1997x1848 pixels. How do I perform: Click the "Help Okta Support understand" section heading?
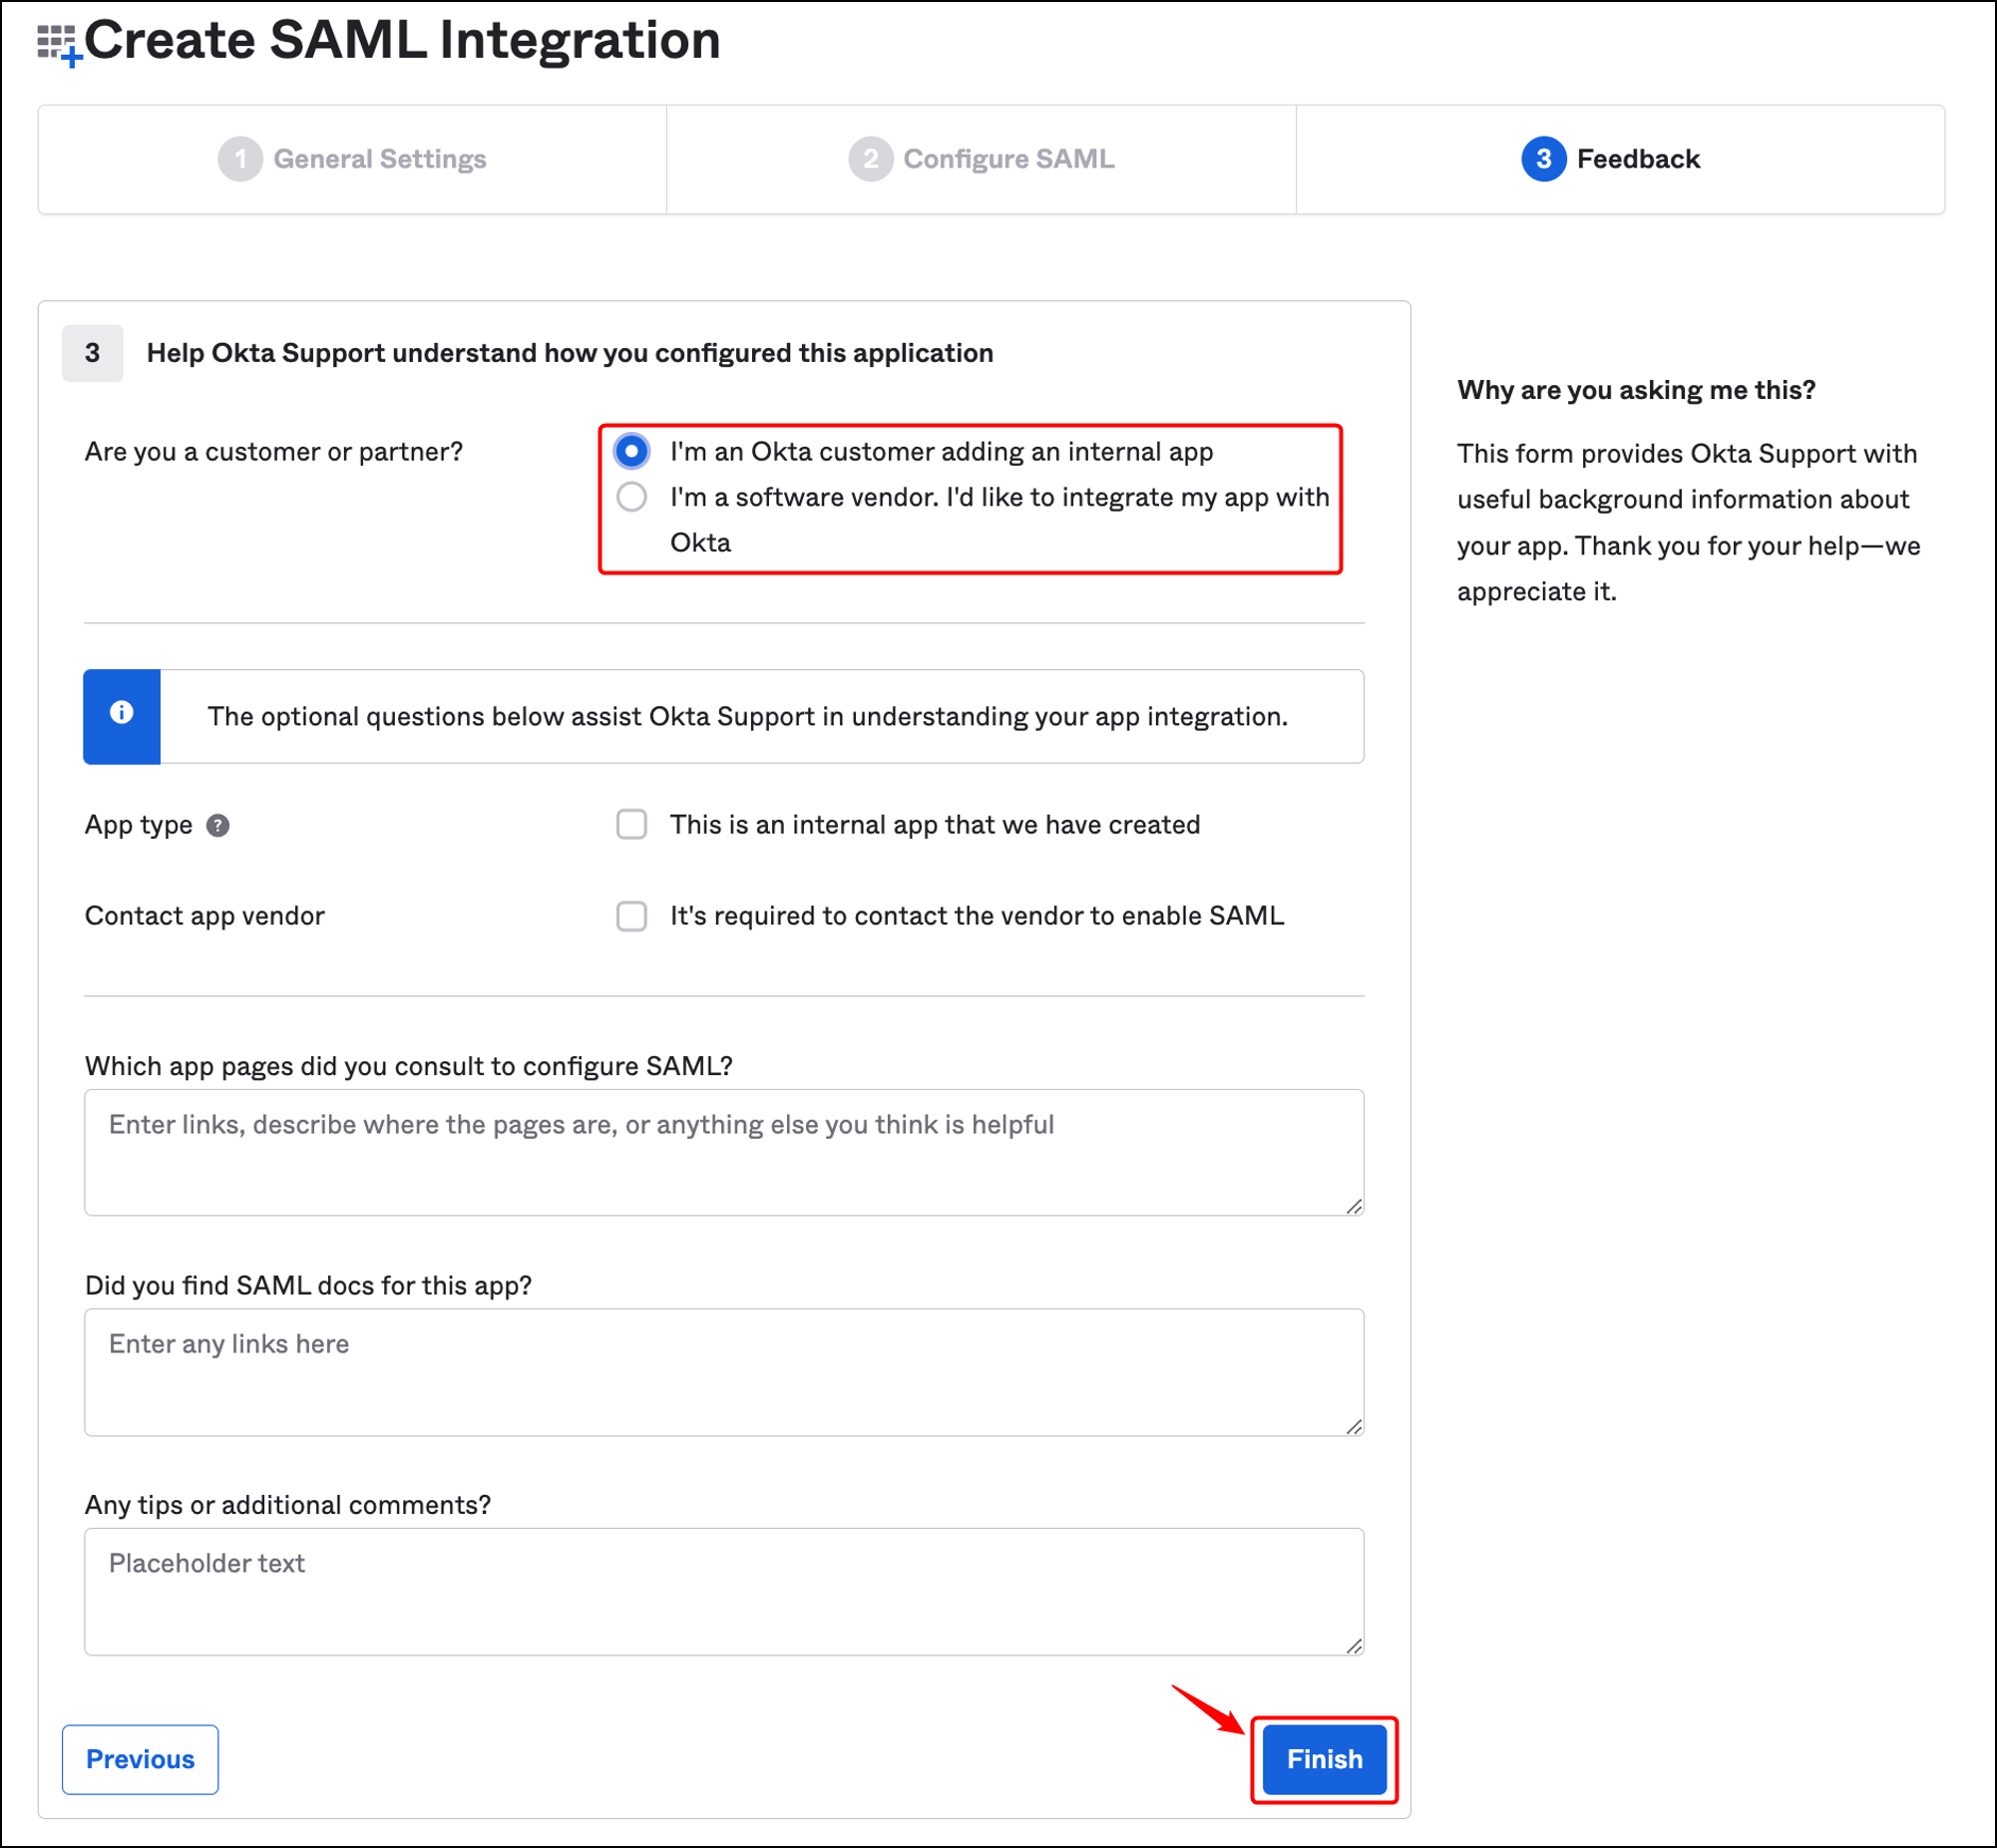point(570,353)
